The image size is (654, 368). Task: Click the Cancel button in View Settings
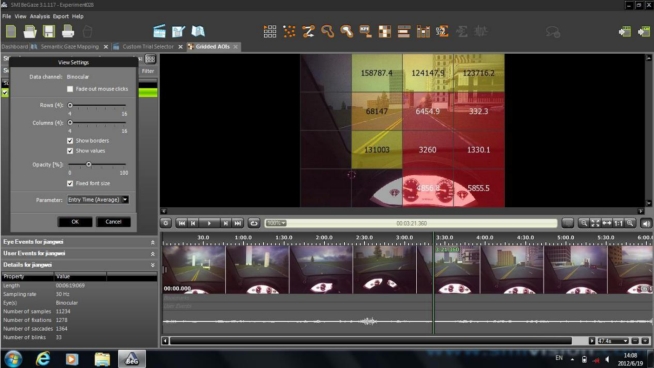[113, 222]
